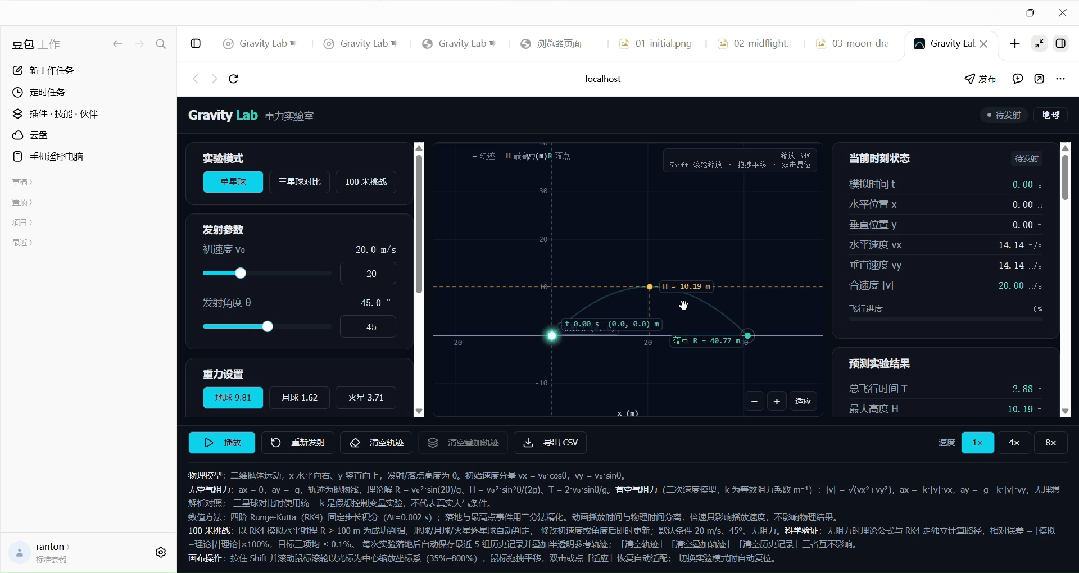Image resolution: width=1079 pixels, height=573 pixels.
Task: Select the three planet comparison mode
Action: tap(299, 182)
